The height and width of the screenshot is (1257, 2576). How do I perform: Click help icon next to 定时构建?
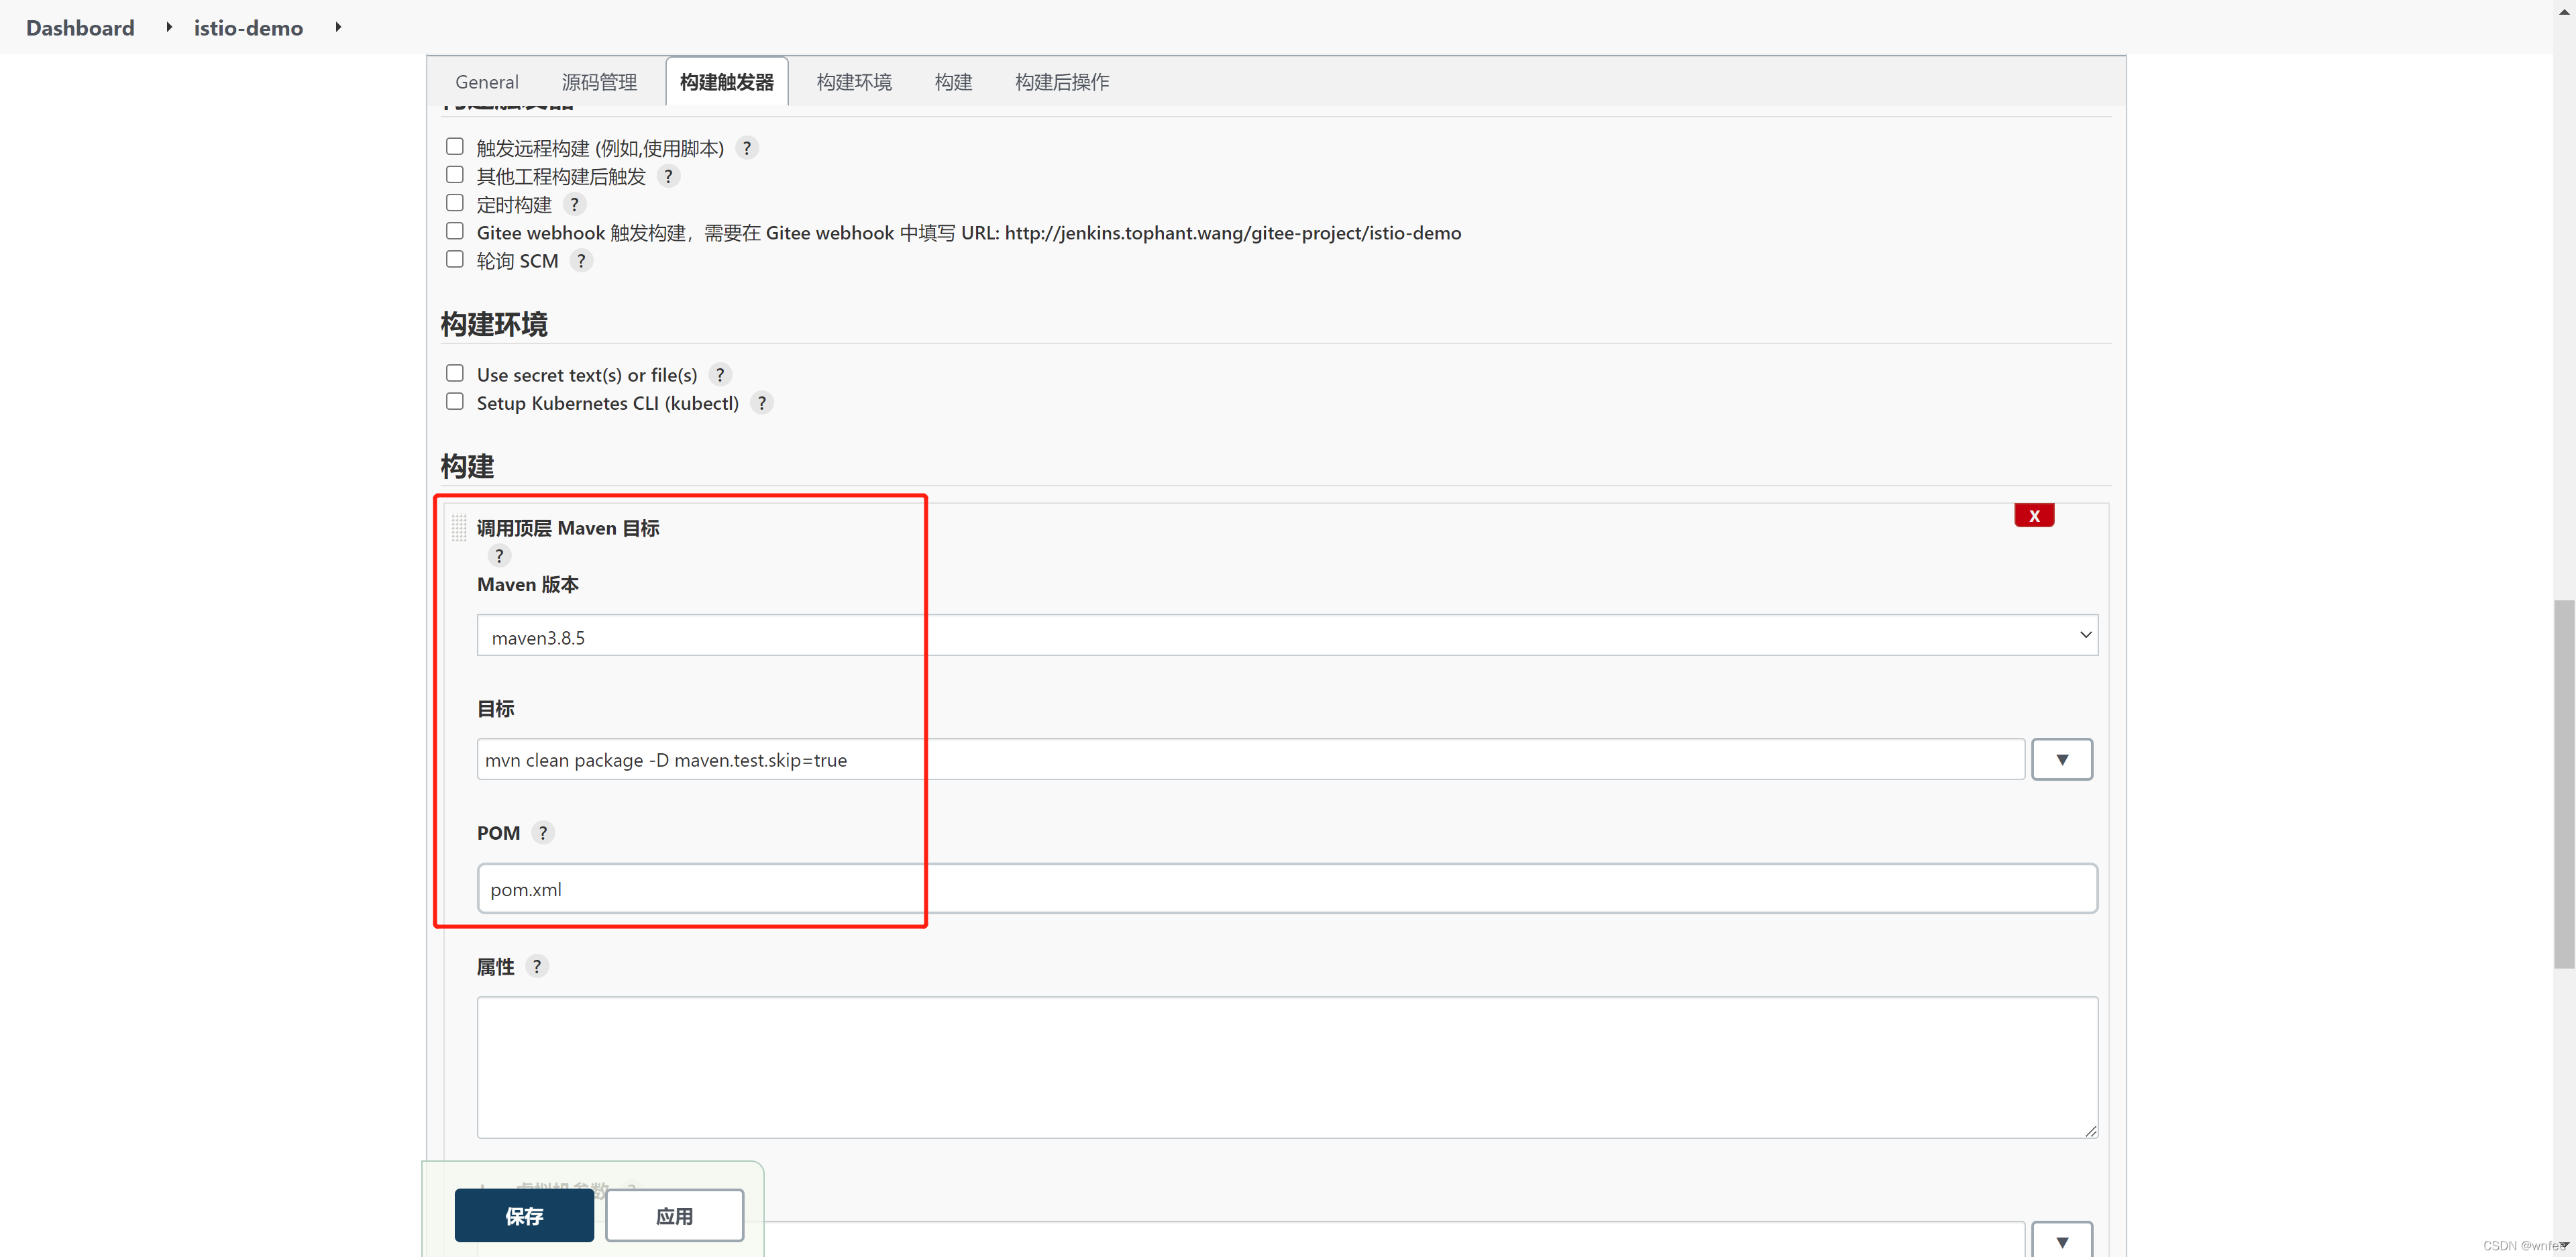[574, 205]
